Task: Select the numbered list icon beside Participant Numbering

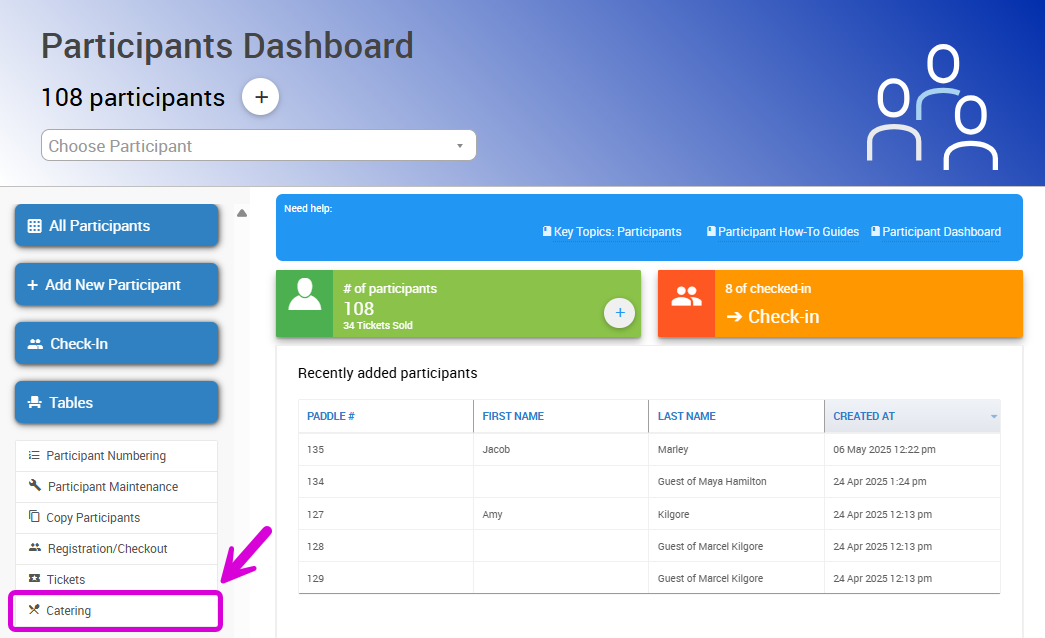Action: point(33,453)
